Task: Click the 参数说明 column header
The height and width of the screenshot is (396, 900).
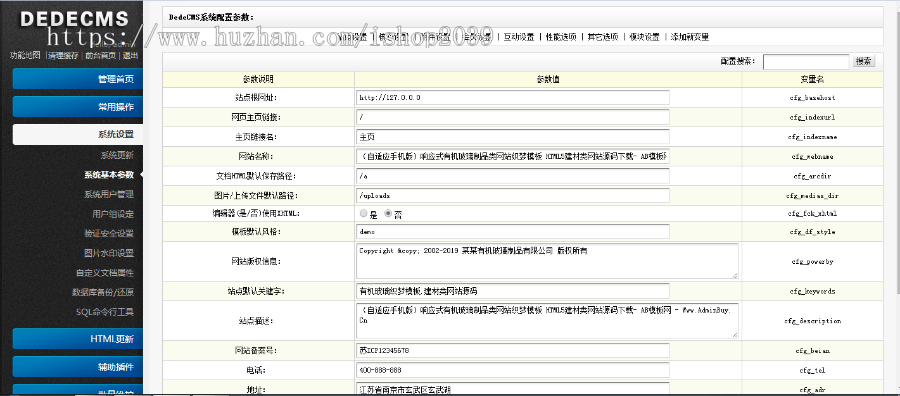Action: click(x=258, y=80)
